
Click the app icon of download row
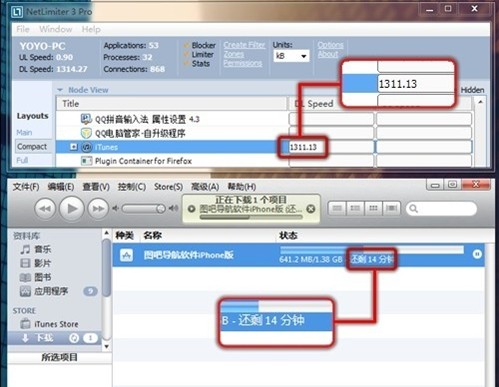pos(126,255)
